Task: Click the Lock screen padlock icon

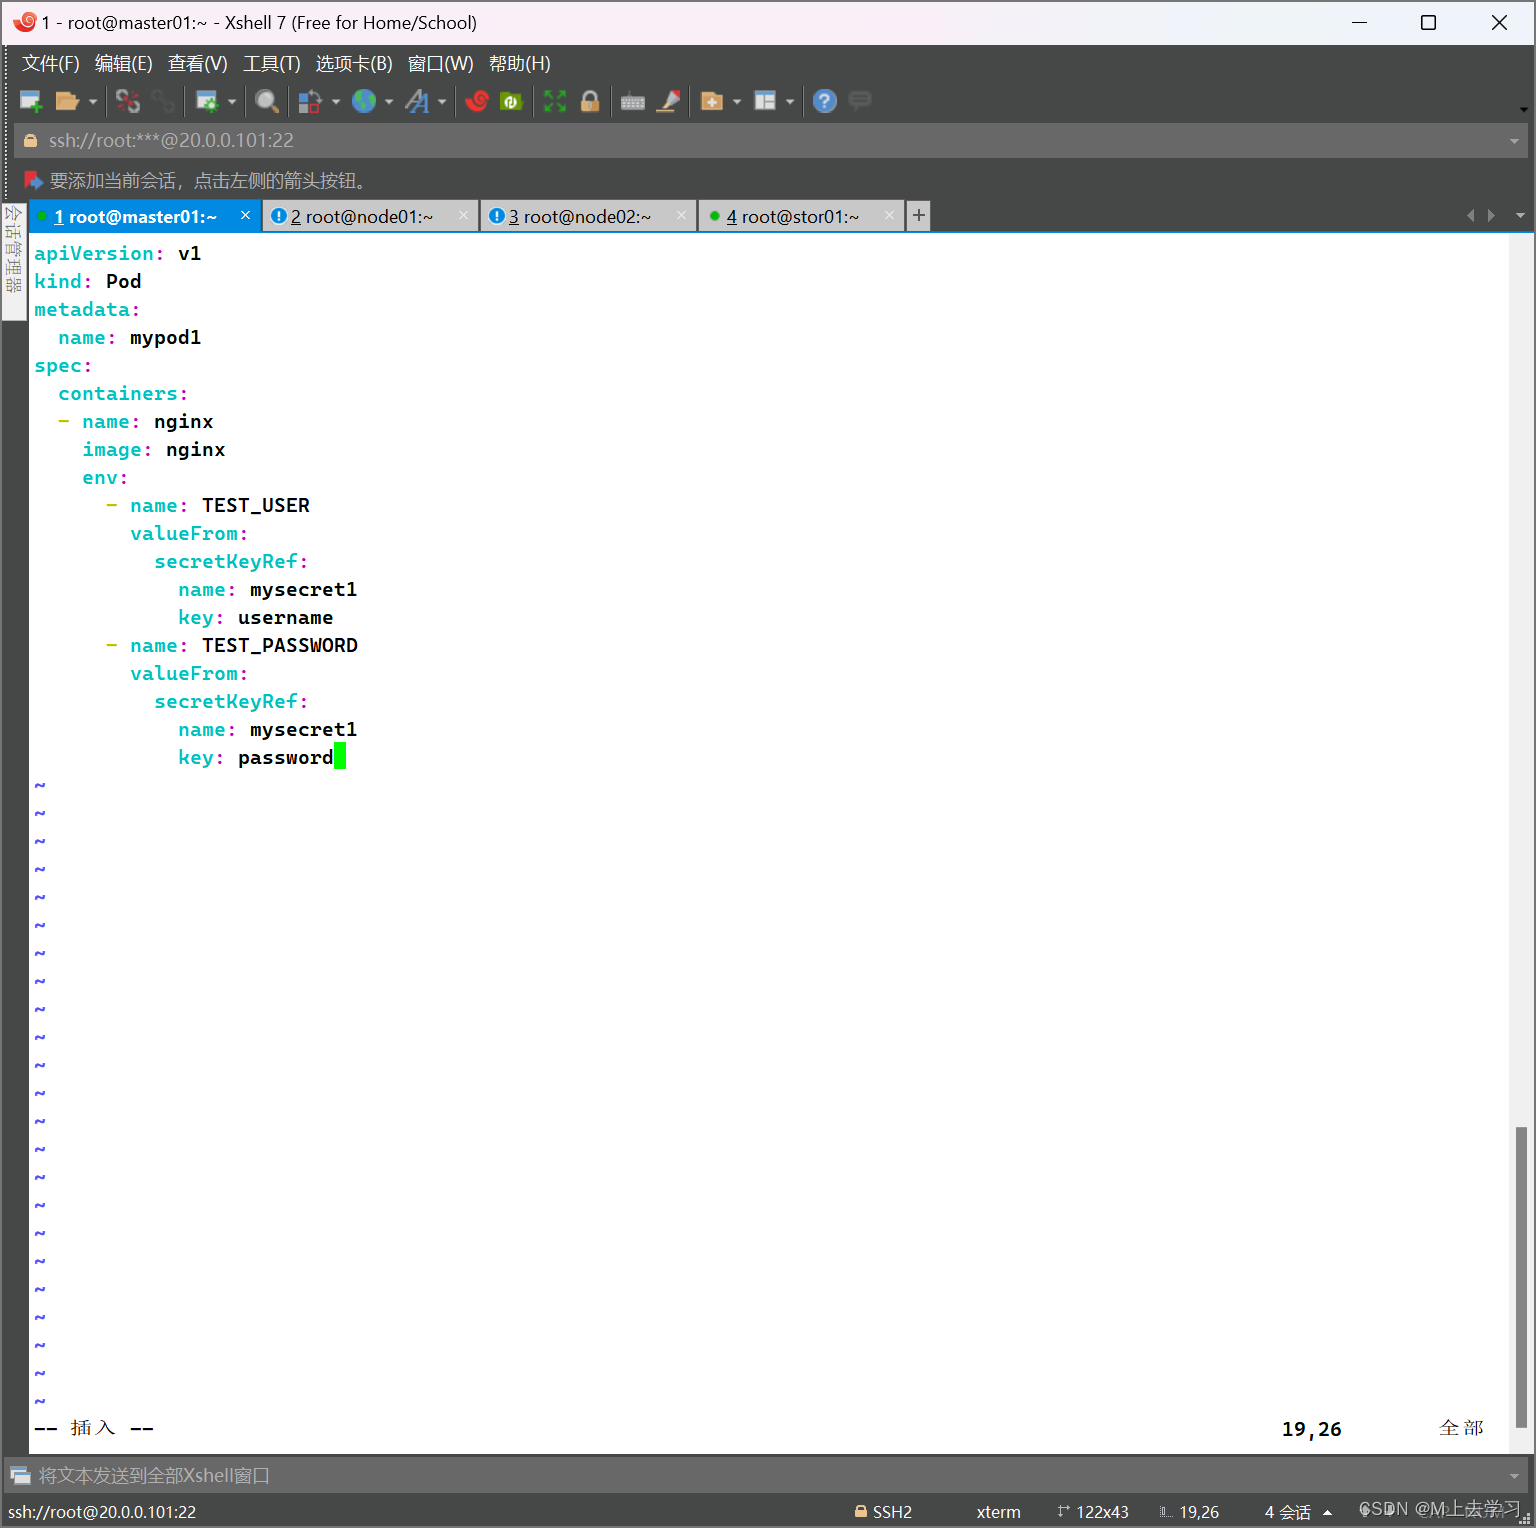Action: coord(590,101)
